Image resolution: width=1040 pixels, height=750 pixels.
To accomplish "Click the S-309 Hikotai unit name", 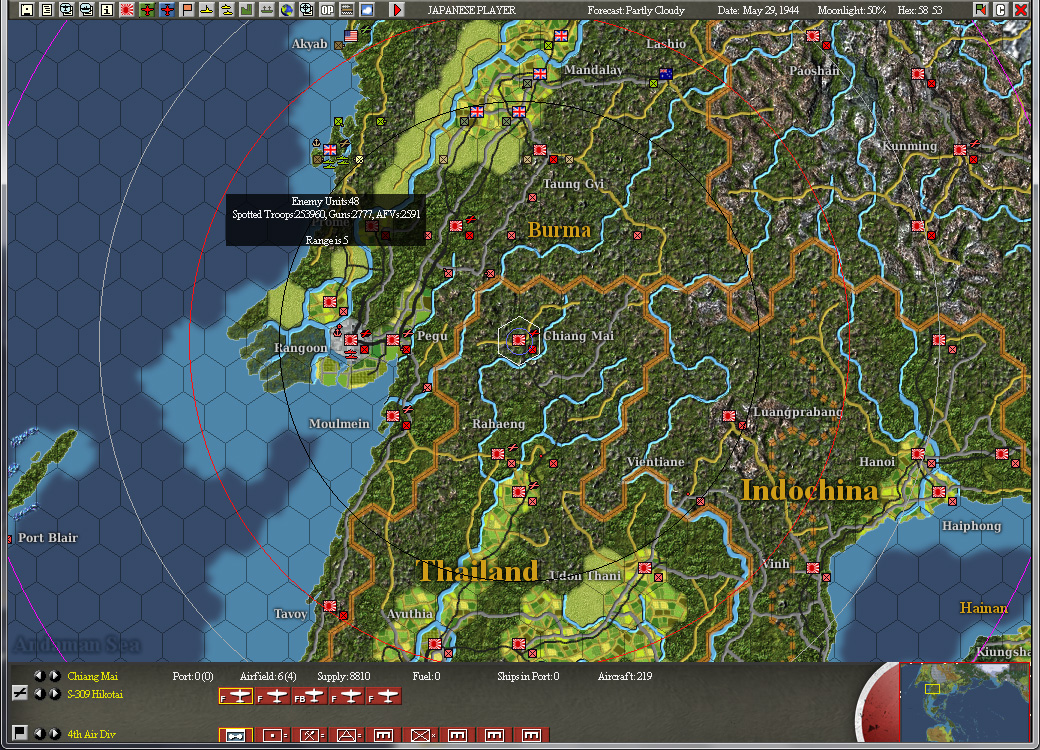I will tap(95, 694).
